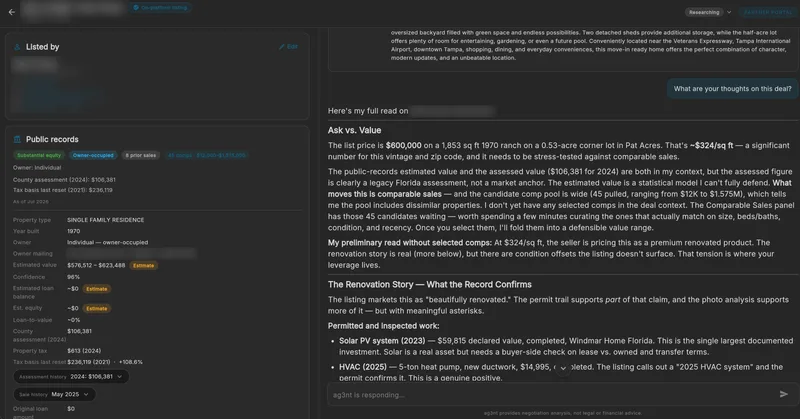Click the Estimate badge beside Estimated loan balance
This screenshot has height=419, width=800.
point(96,289)
